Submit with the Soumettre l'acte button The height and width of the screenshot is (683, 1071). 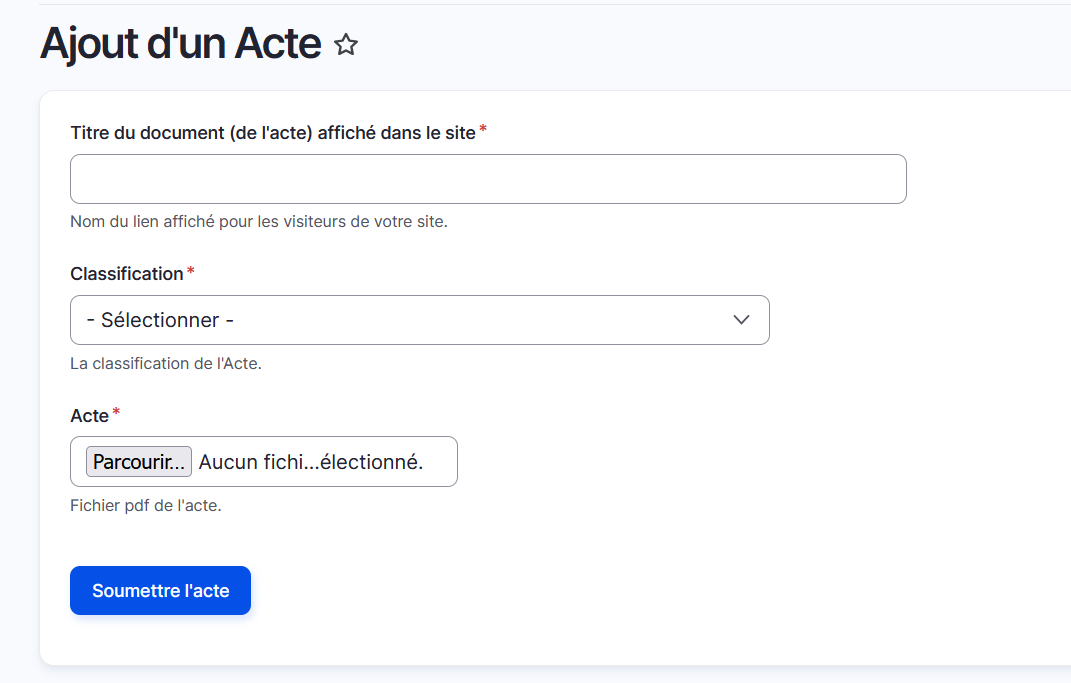click(160, 591)
